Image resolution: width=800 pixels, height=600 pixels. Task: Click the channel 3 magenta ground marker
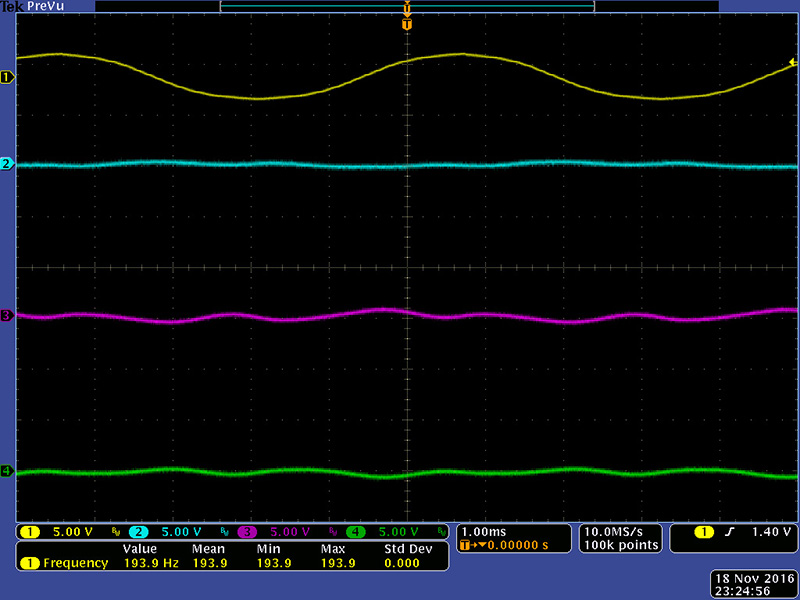tap(7, 315)
